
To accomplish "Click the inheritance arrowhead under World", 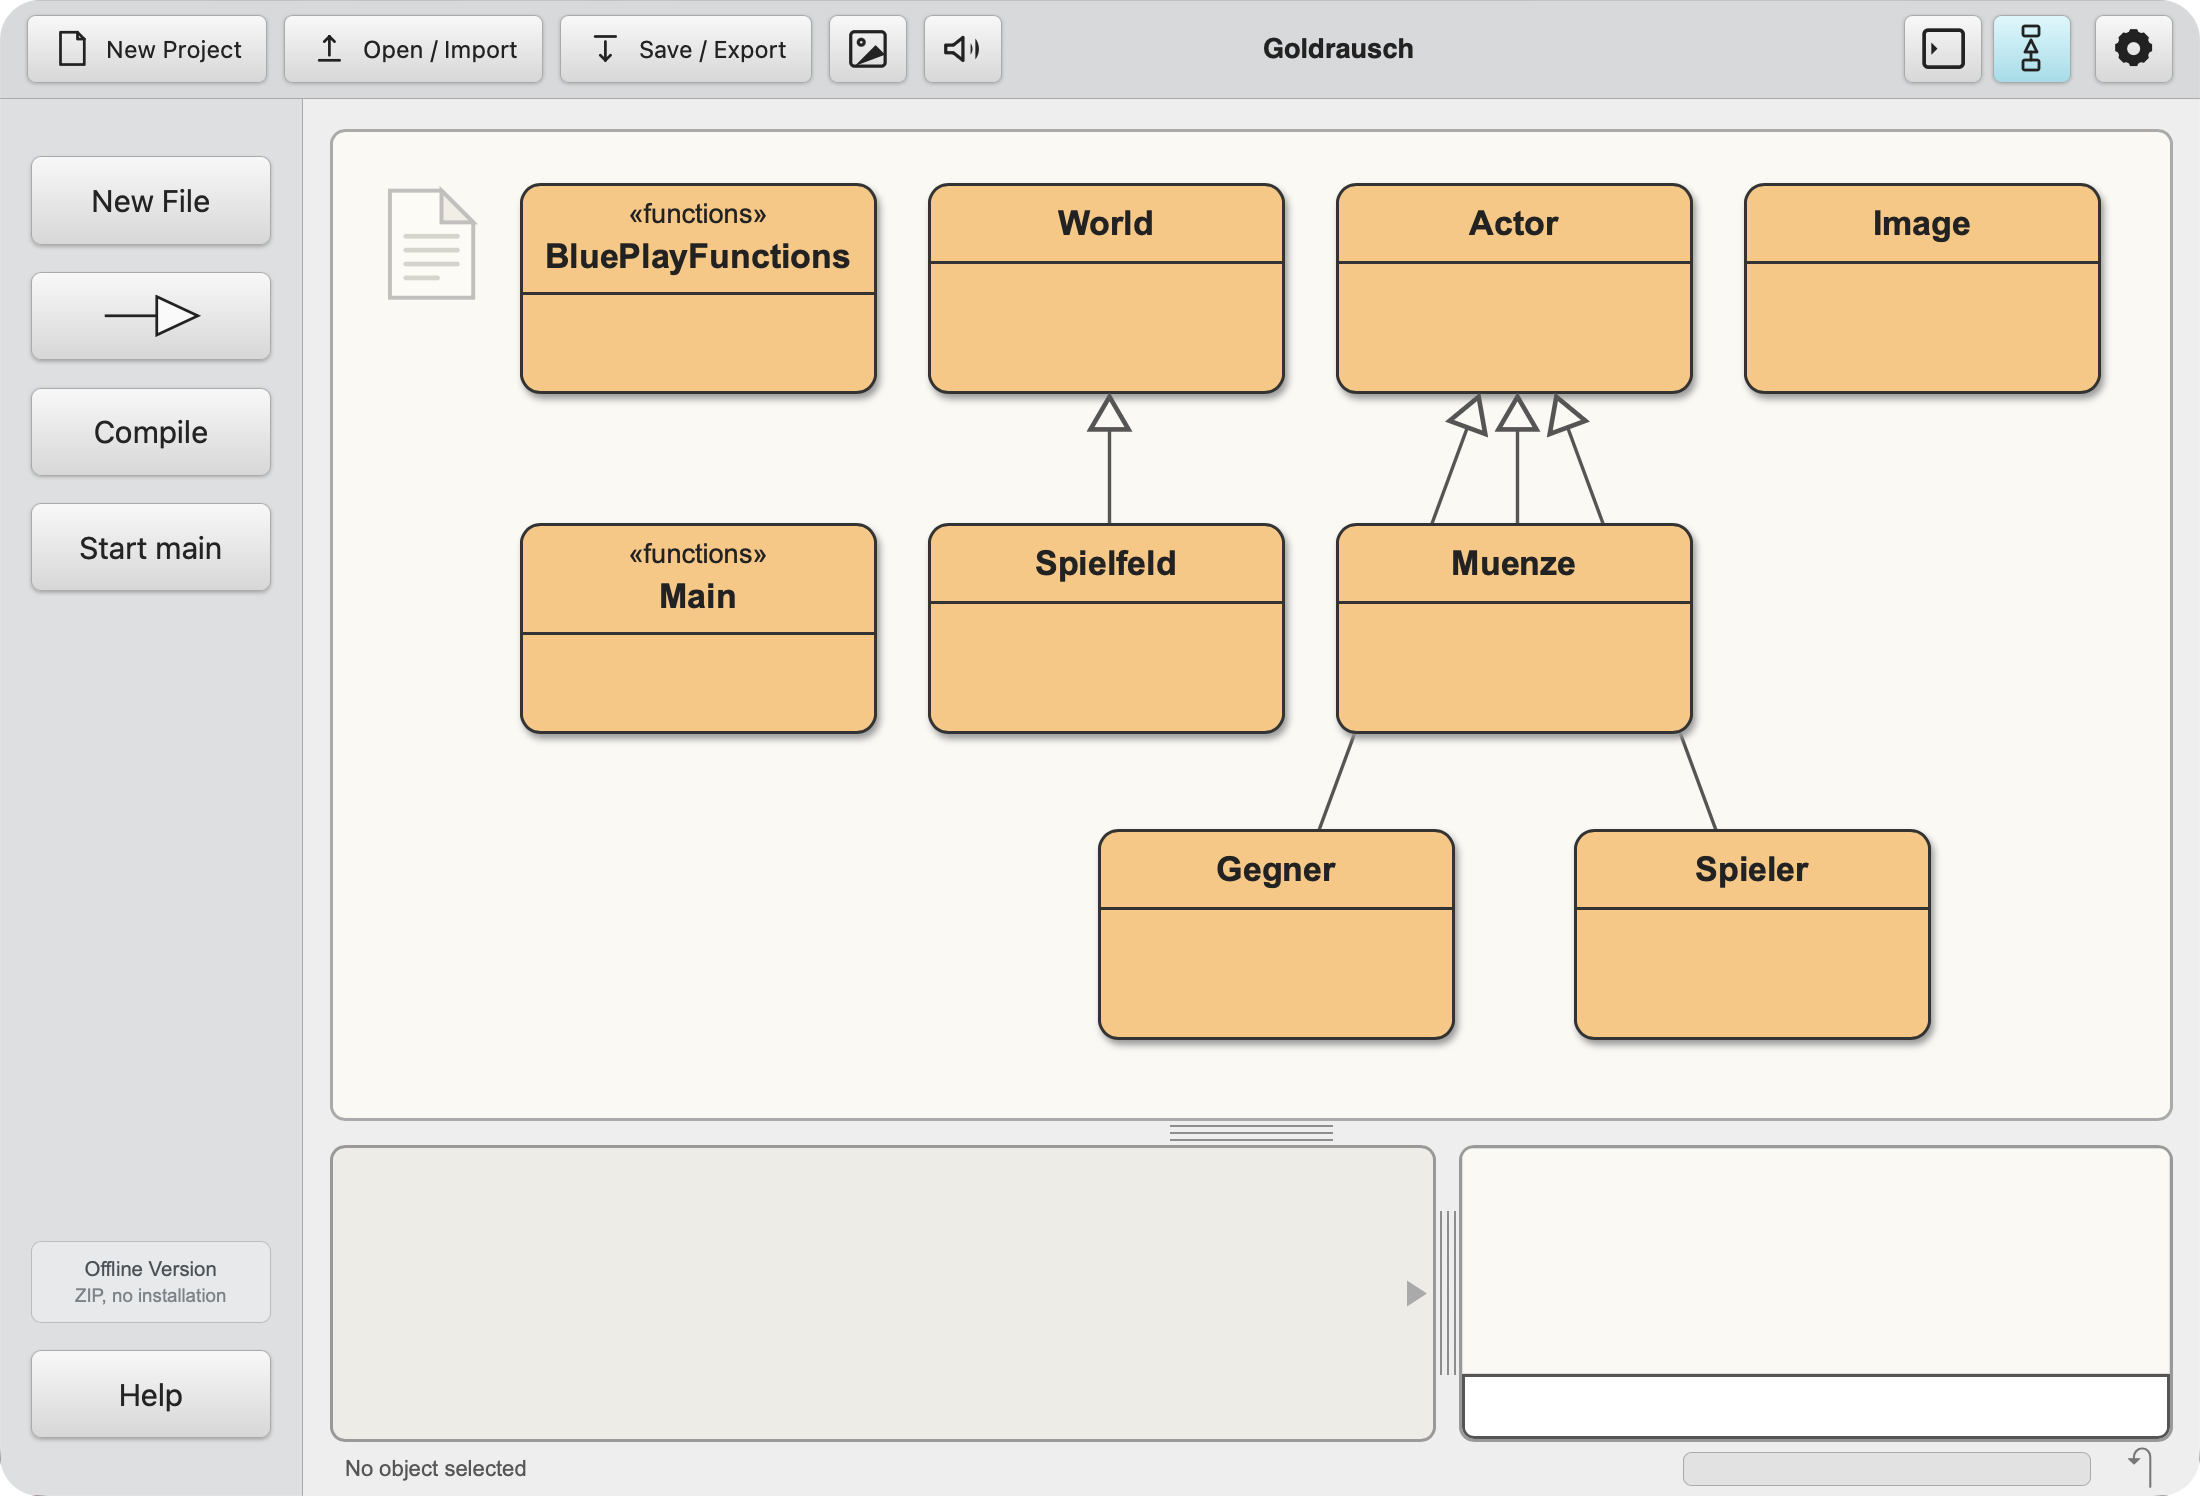I will (1109, 413).
